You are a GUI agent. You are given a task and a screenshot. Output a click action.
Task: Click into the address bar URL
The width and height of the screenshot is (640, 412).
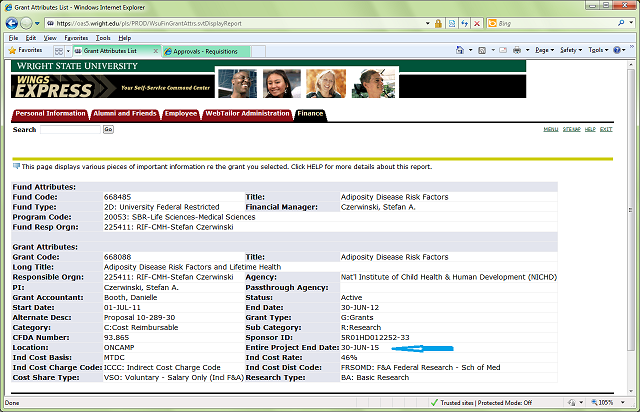click(149, 24)
